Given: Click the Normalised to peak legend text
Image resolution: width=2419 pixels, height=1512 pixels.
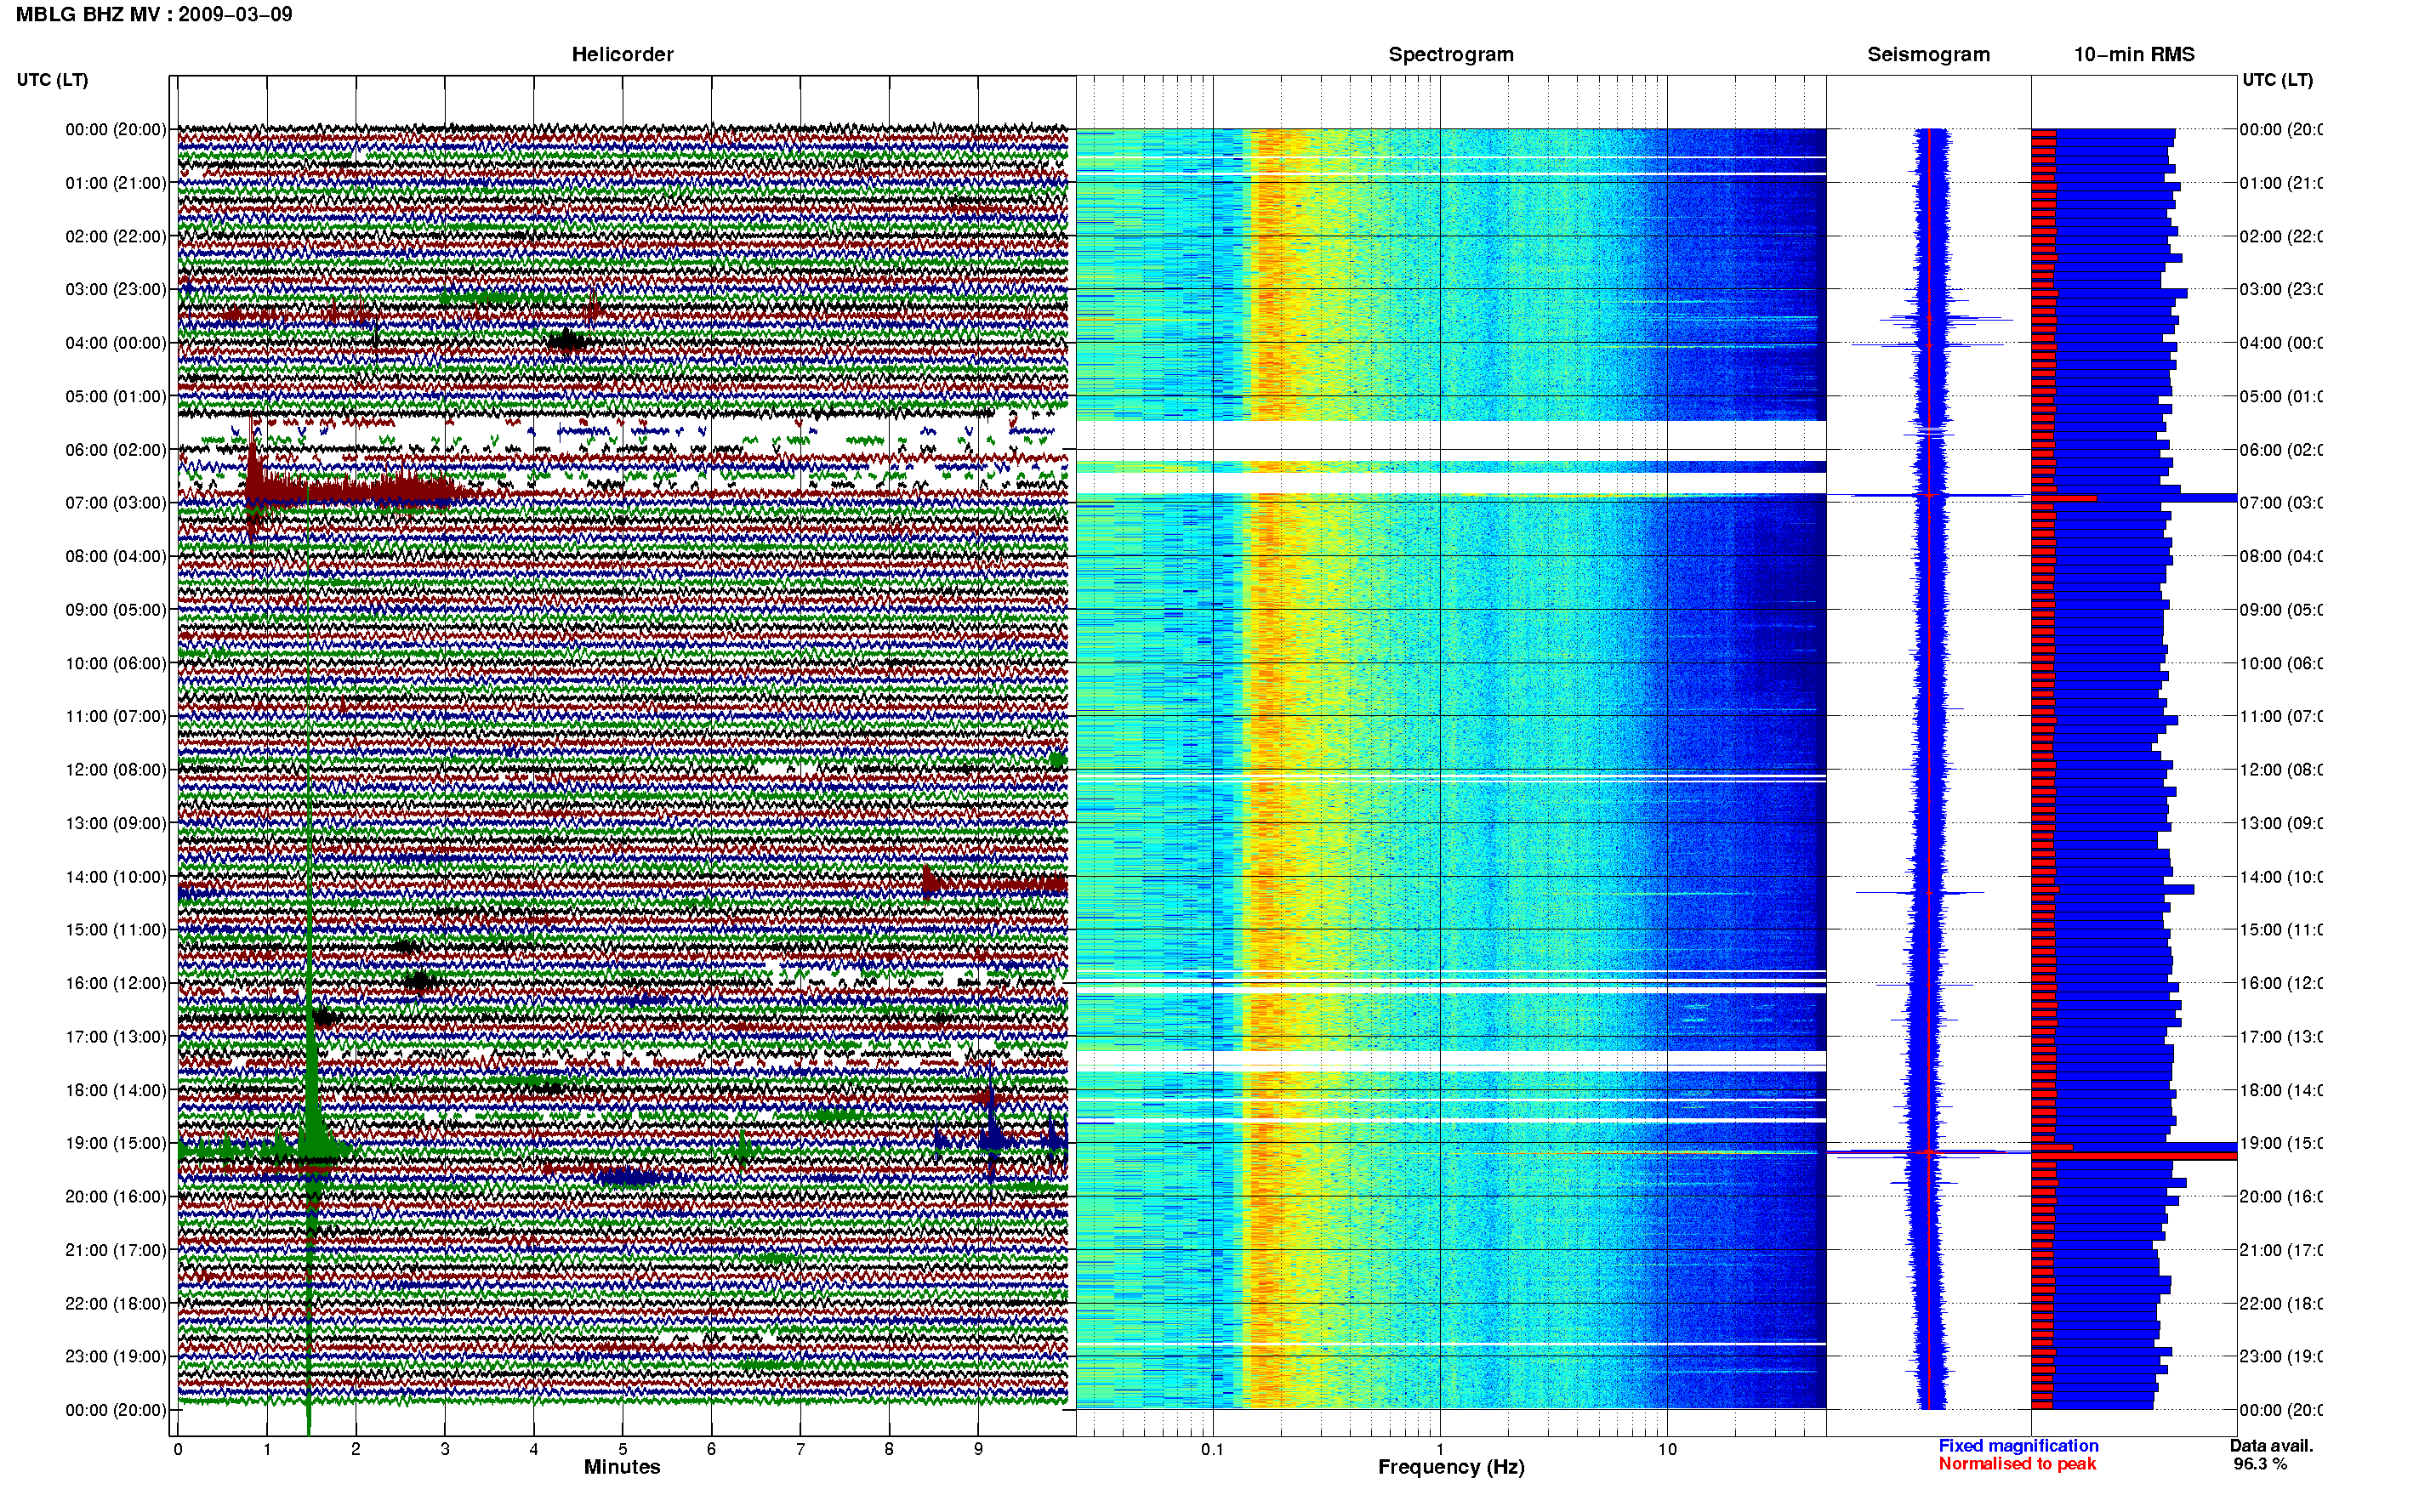Looking at the screenshot, I should [x=2017, y=1464].
